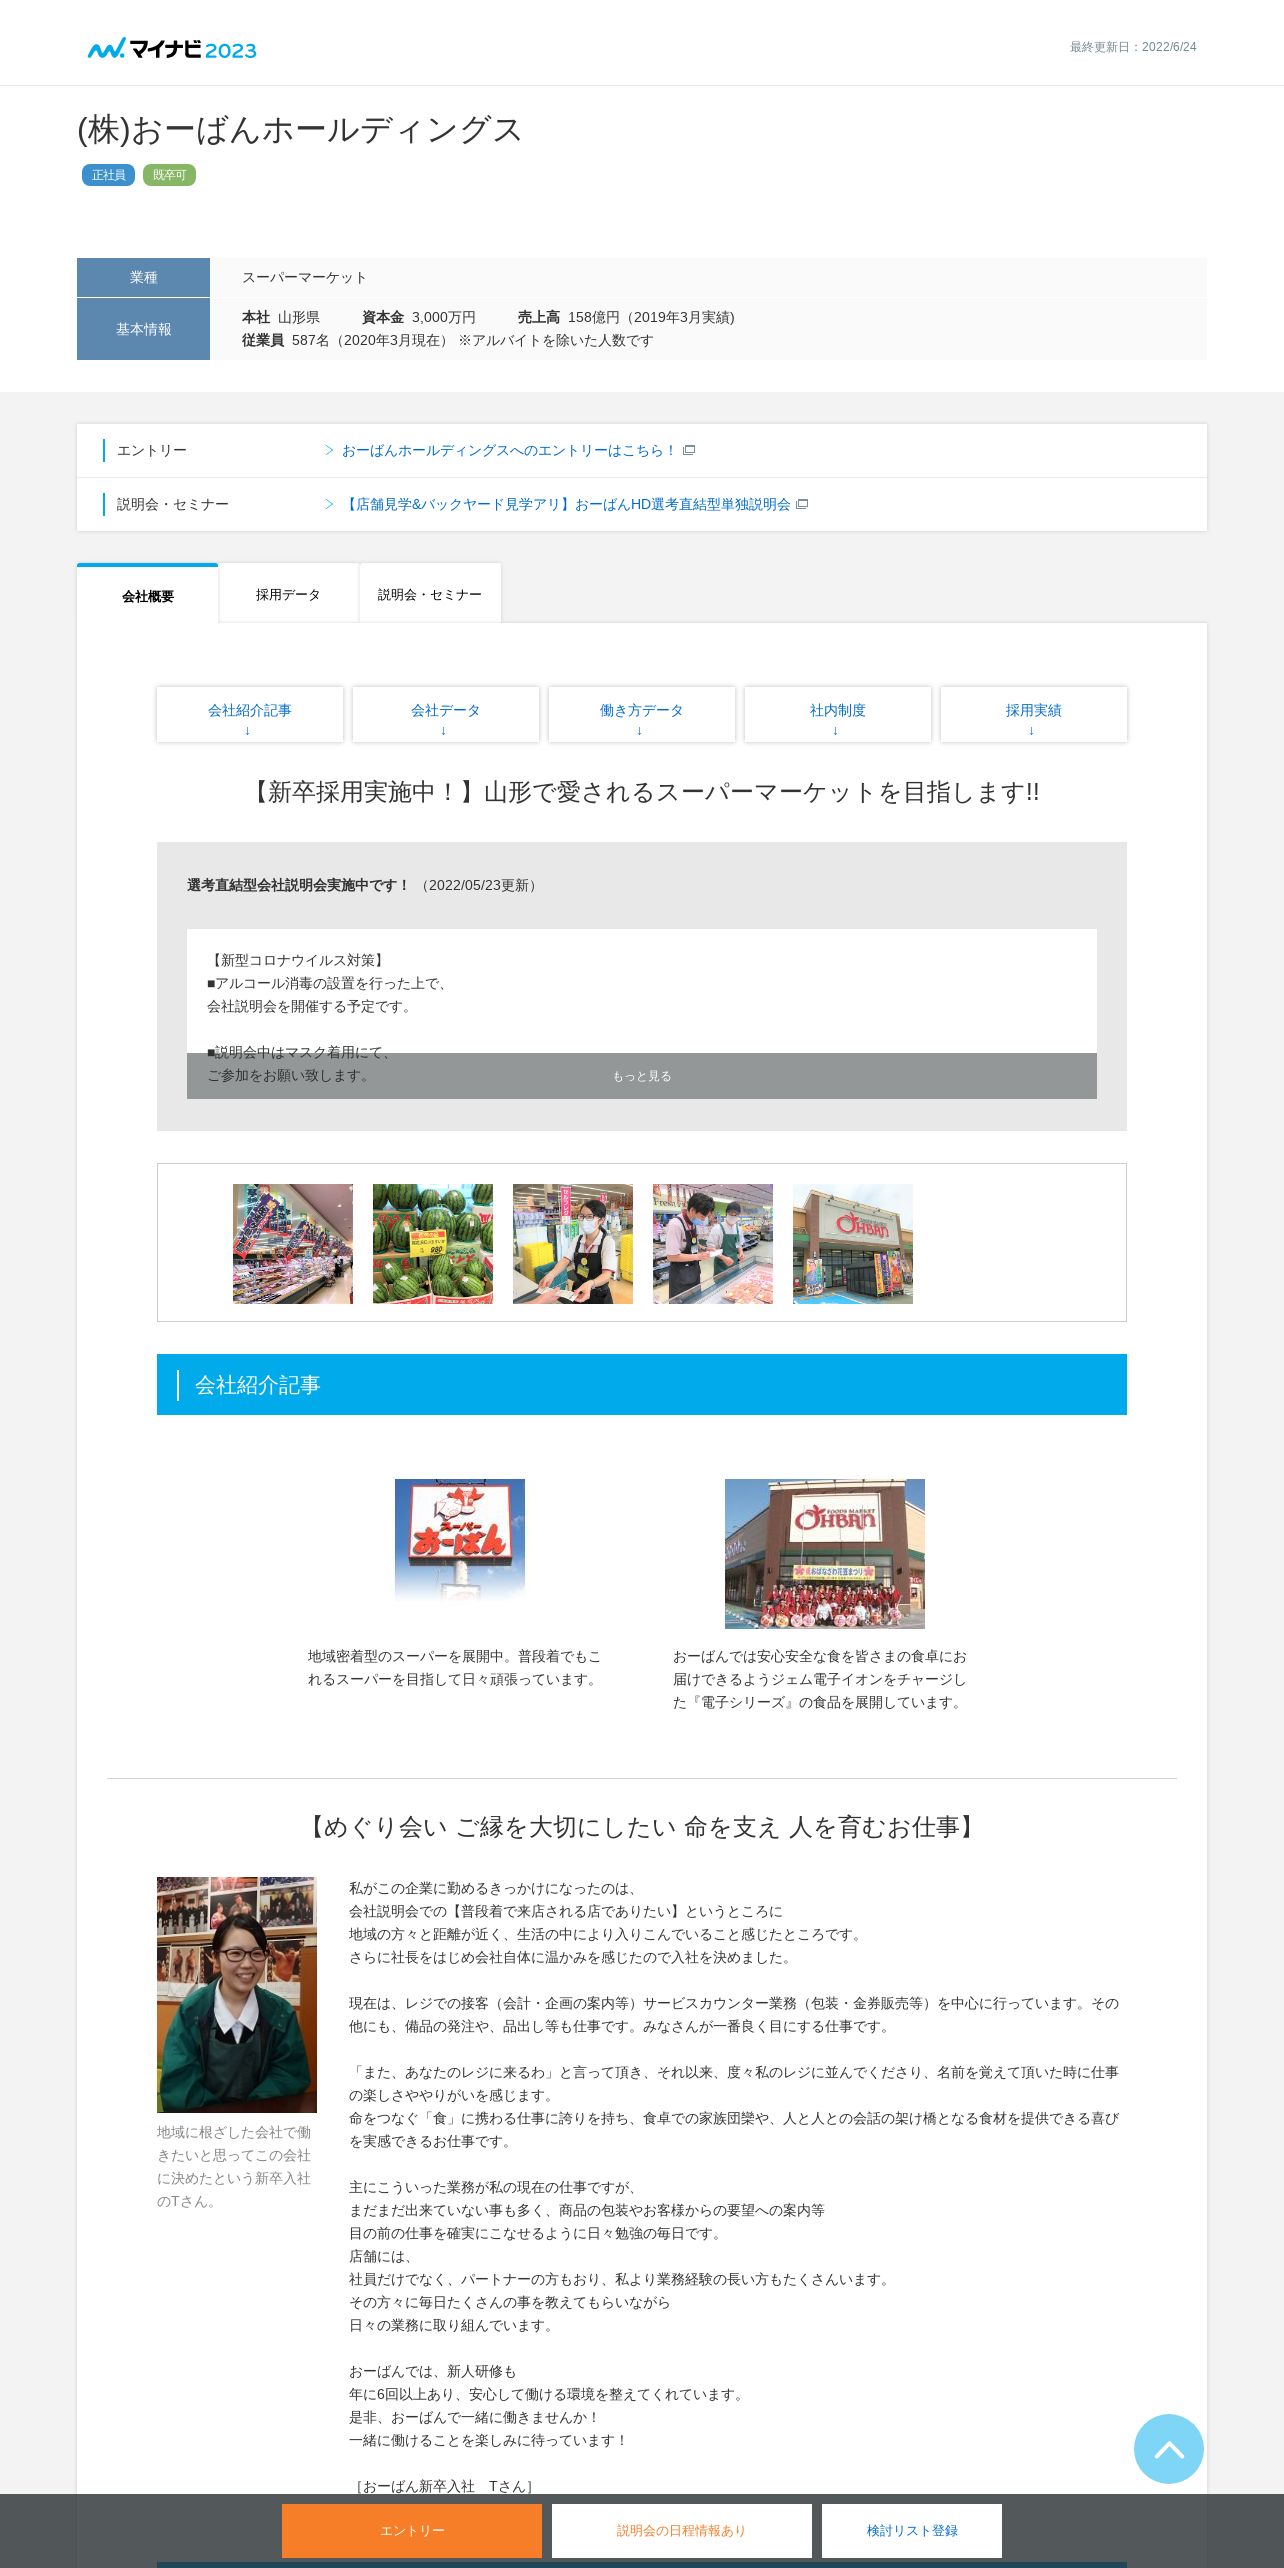This screenshot has height=2568, width=1284.
Task: Click 資本金 3,000万円 text
Action: pyautogui.click(x=419, y=317)
